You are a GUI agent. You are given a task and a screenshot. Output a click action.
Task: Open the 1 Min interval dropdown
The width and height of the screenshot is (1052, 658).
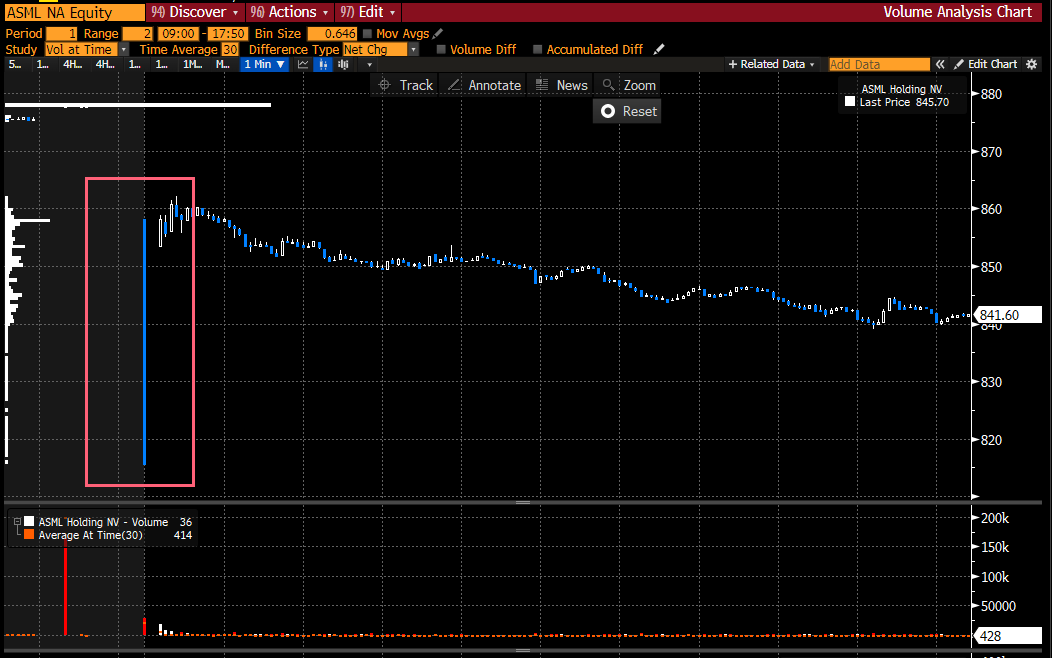tap(264, 64)
